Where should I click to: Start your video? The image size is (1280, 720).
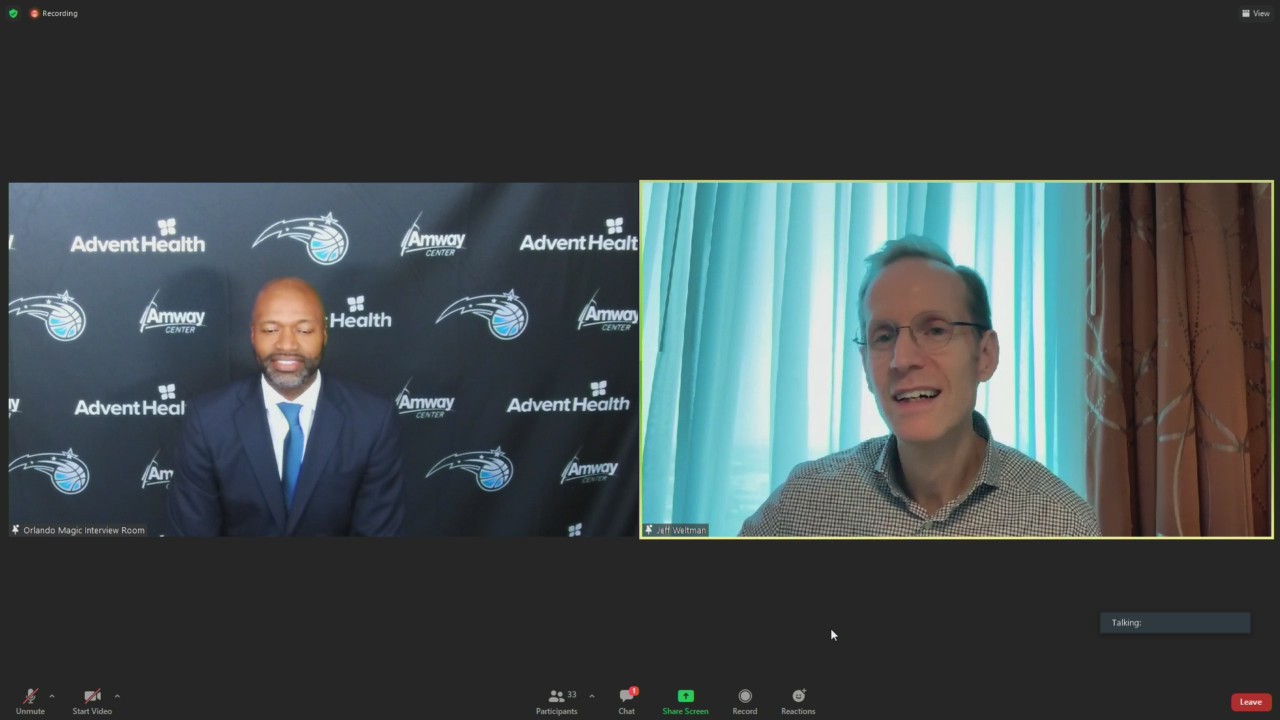click(92, 700)
